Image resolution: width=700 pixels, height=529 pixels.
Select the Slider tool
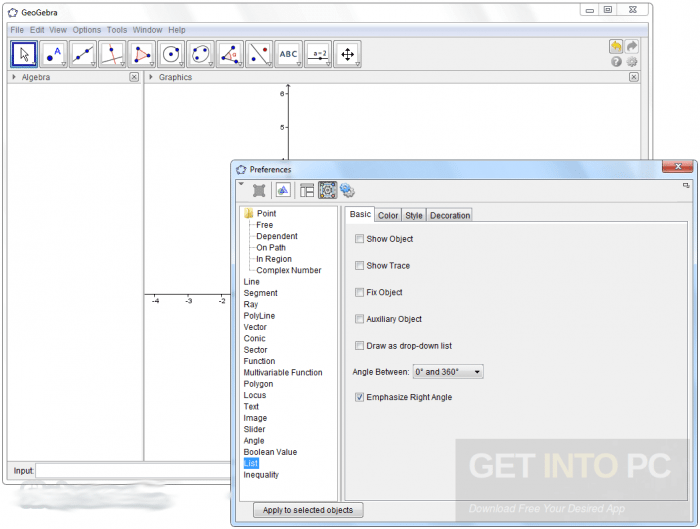click(318, 54)
